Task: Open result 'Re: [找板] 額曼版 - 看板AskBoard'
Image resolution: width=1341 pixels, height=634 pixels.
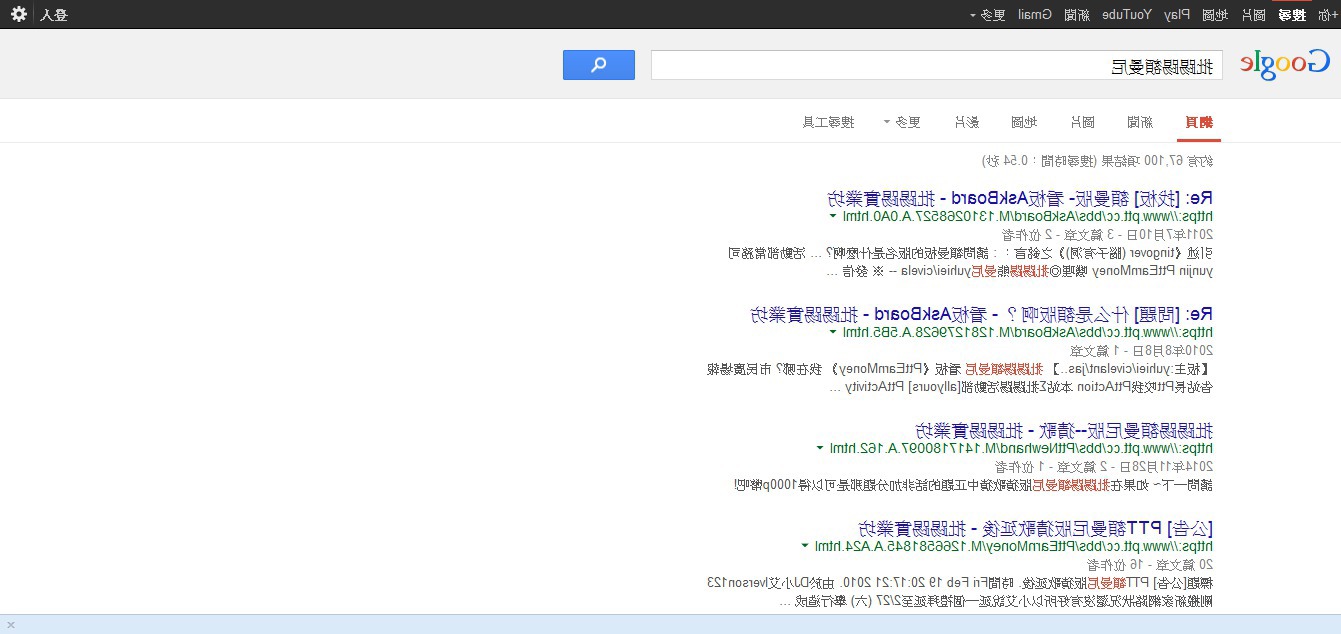Action: pyautogui.click(x=1020, y=197)
